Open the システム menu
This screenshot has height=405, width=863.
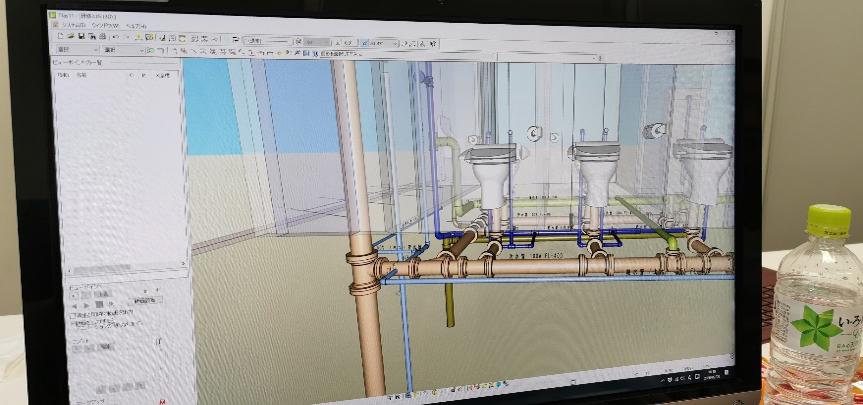coord(74,24)
